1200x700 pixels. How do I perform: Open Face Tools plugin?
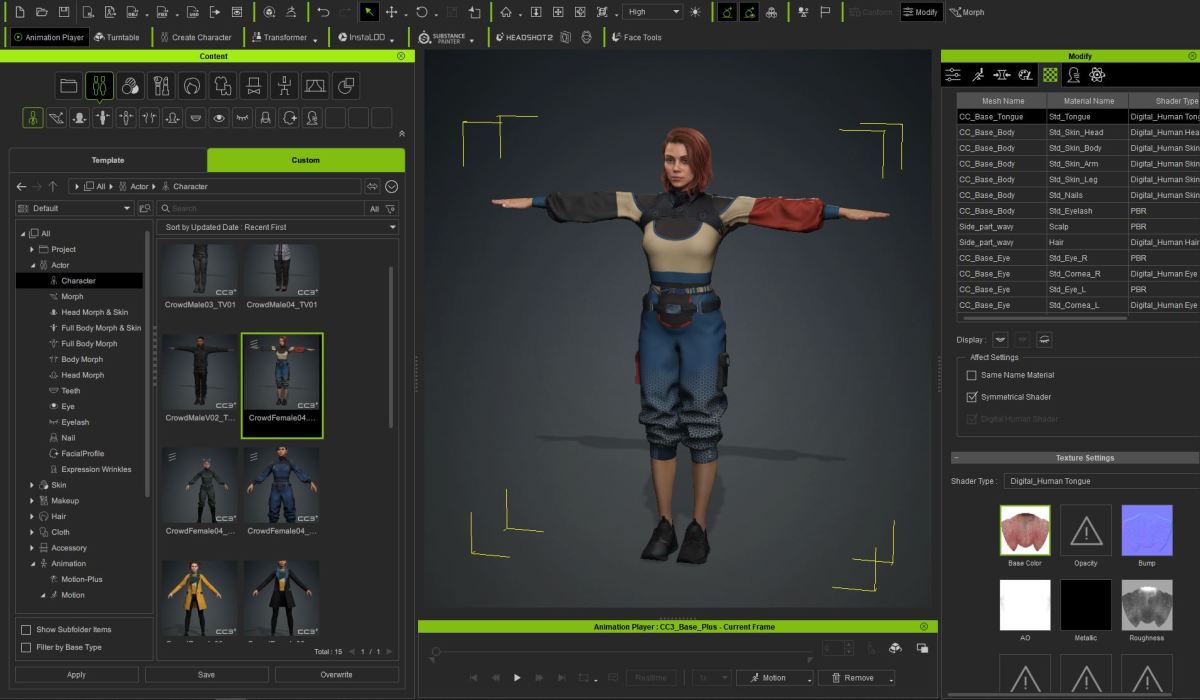(636, 38)
